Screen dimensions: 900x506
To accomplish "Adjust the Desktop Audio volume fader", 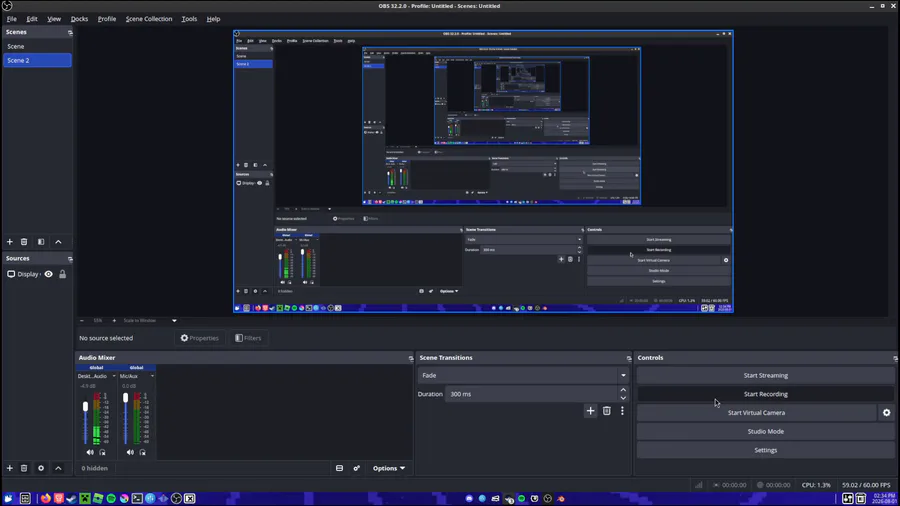I will pyautogui.click(x=86, y=406).
